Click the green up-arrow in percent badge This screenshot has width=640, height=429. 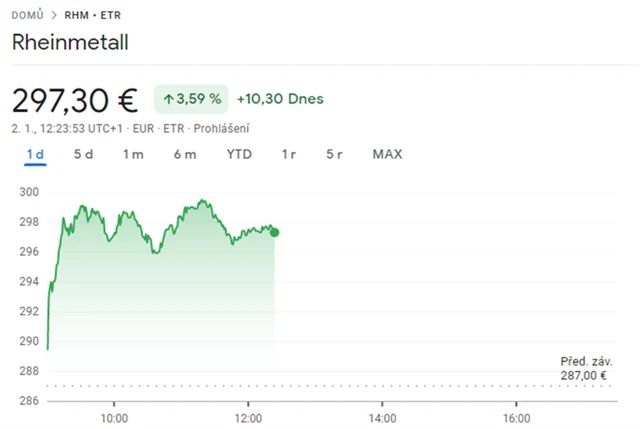pos(167,99)
